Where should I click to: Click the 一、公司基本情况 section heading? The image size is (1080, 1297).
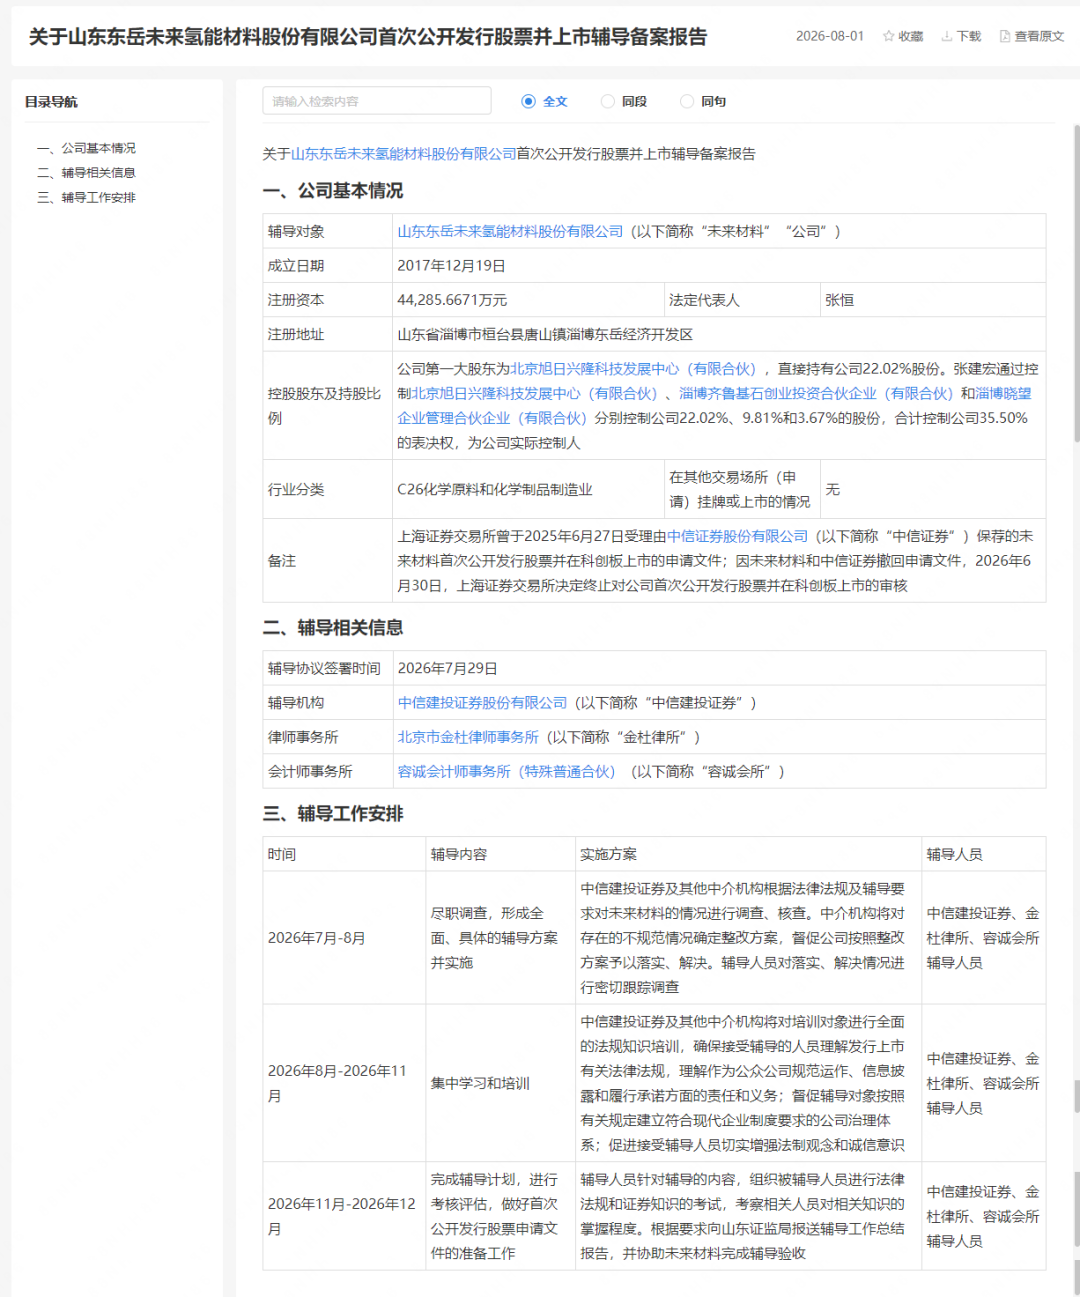(x=333, y=191)
